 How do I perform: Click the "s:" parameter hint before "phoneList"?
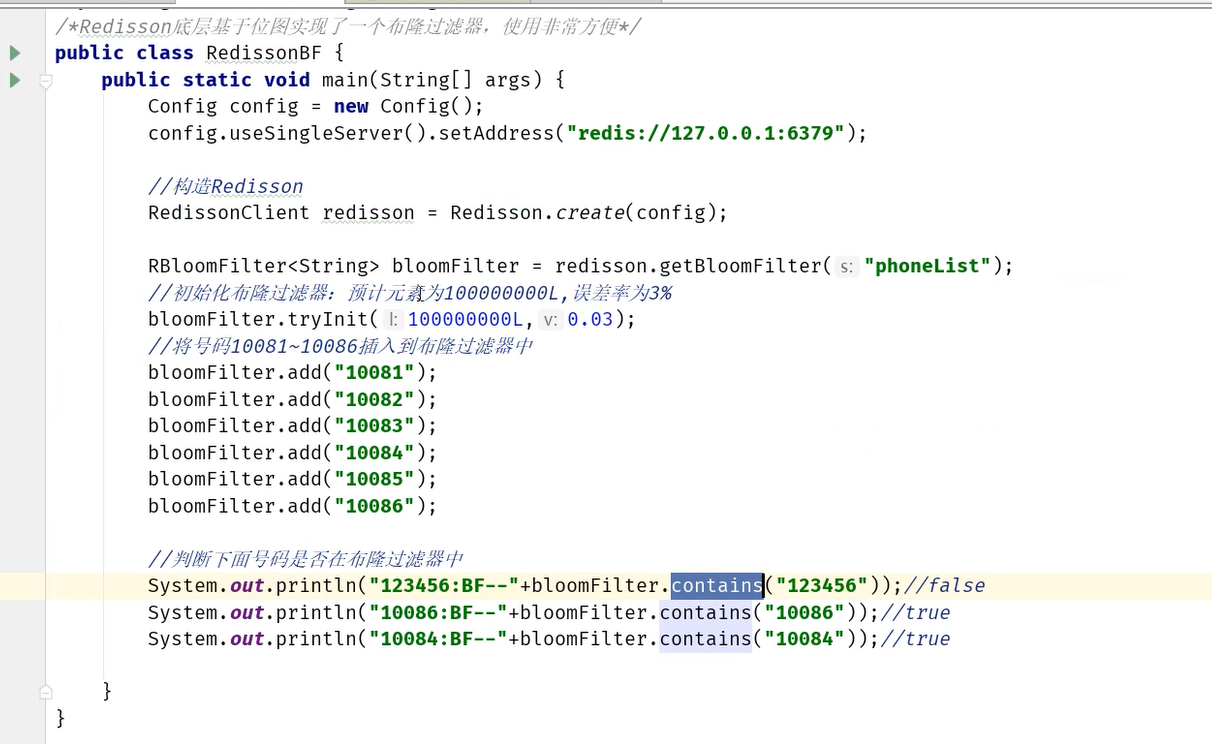pyautogui.click(x=847, y=266)
